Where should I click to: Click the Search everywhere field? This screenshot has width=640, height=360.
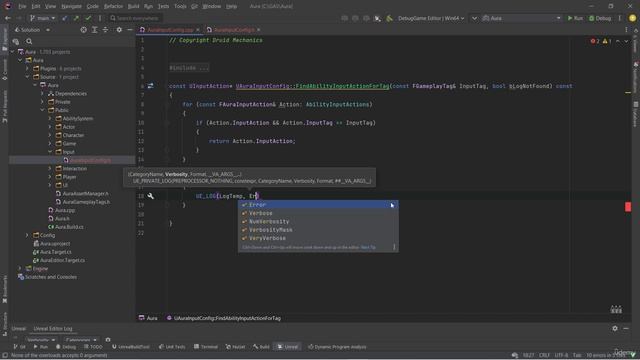tap(135, 18)
